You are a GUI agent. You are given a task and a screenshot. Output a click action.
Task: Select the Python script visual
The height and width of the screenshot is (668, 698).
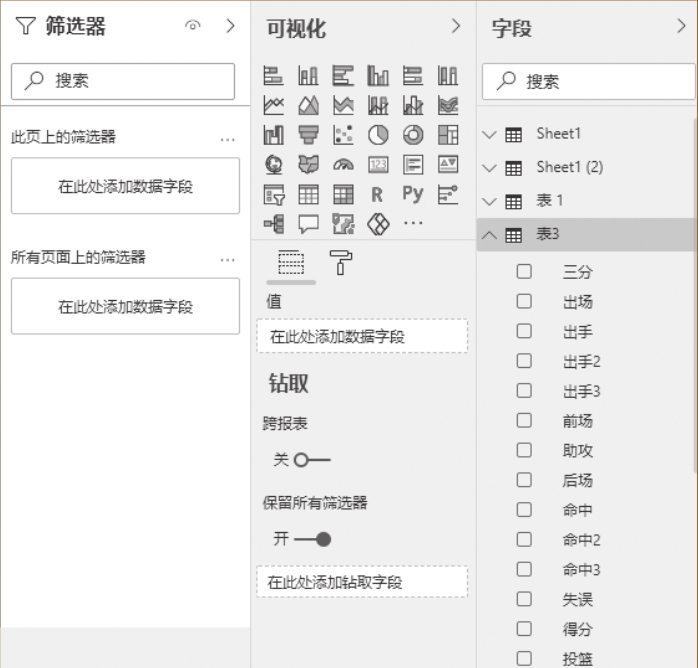click(413, 195)
